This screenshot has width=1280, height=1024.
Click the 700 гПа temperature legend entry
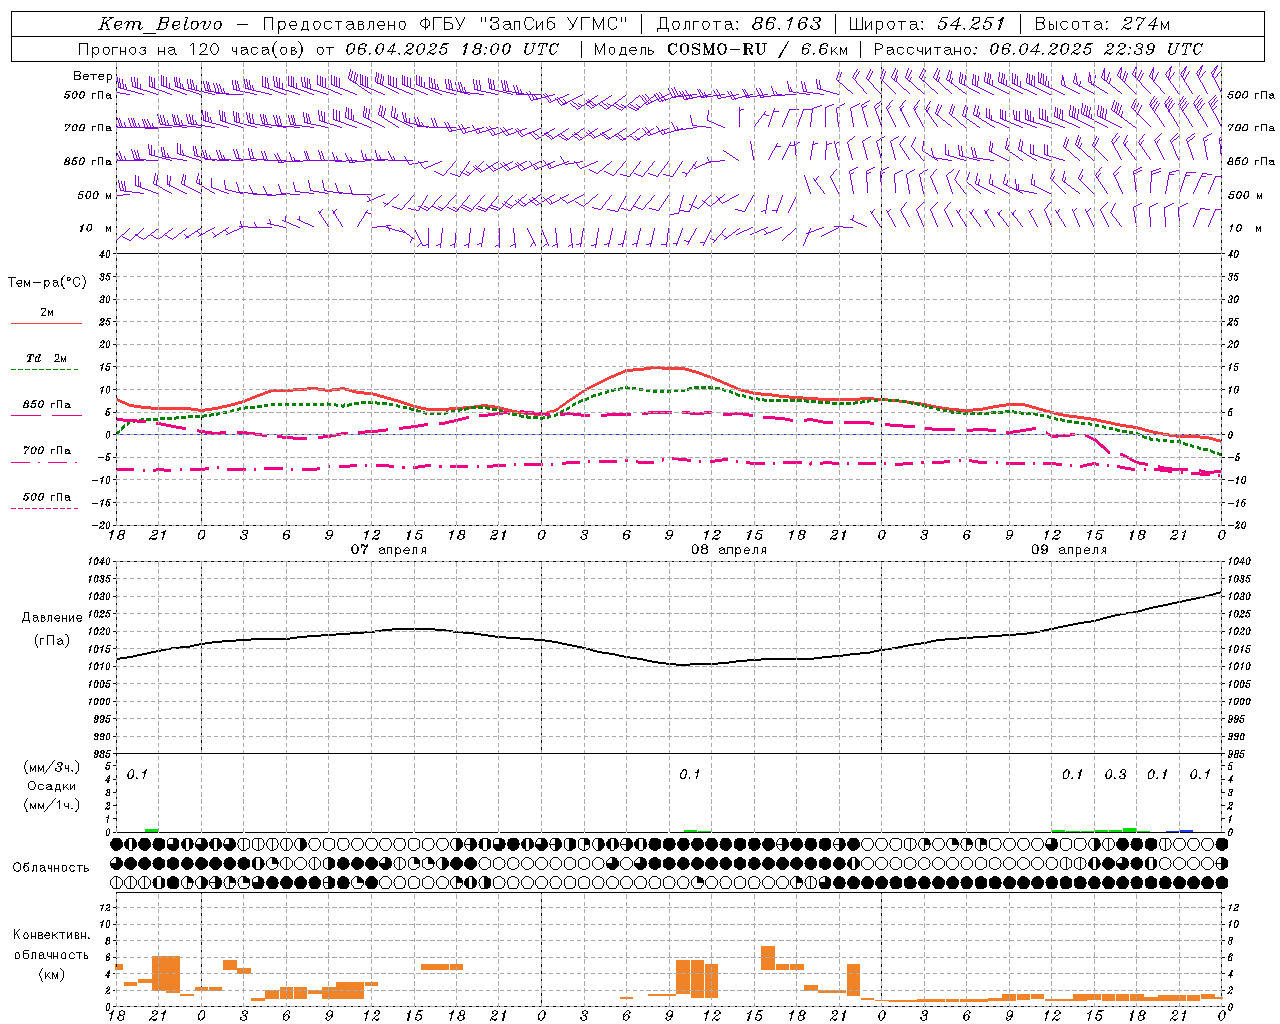tap(47, 451)
